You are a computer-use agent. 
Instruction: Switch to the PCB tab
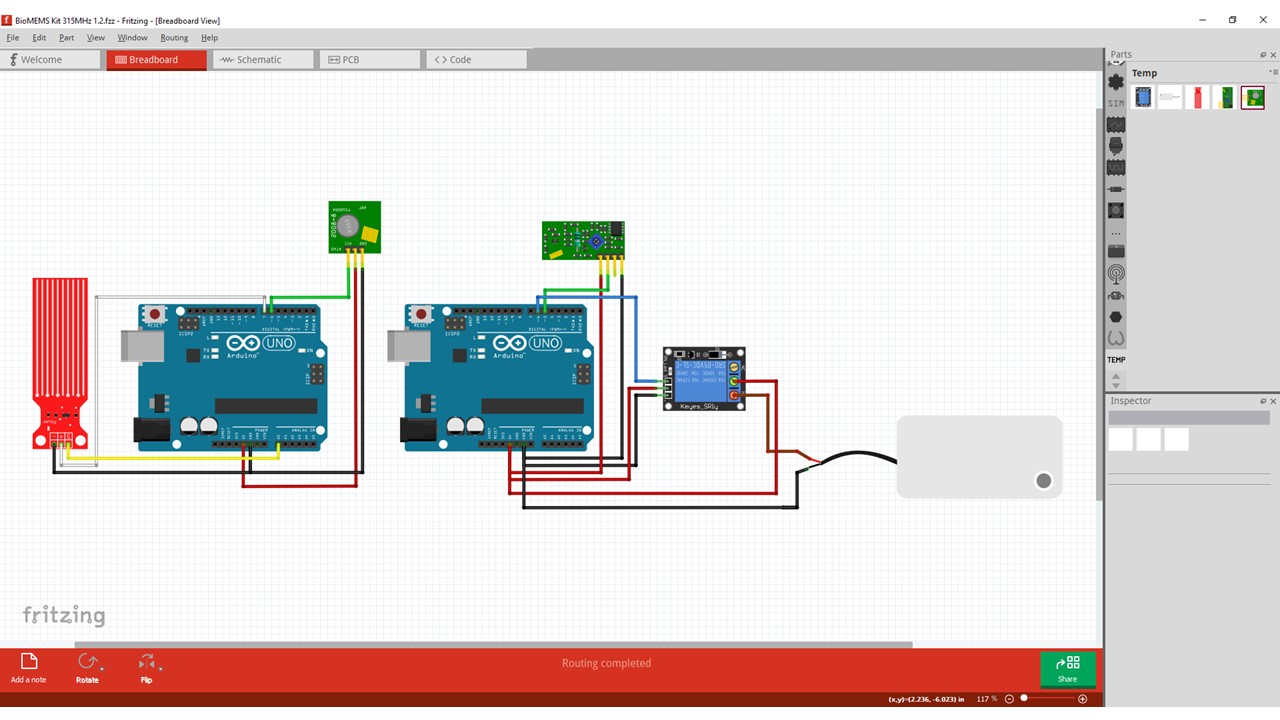click(x=369, y=60)
